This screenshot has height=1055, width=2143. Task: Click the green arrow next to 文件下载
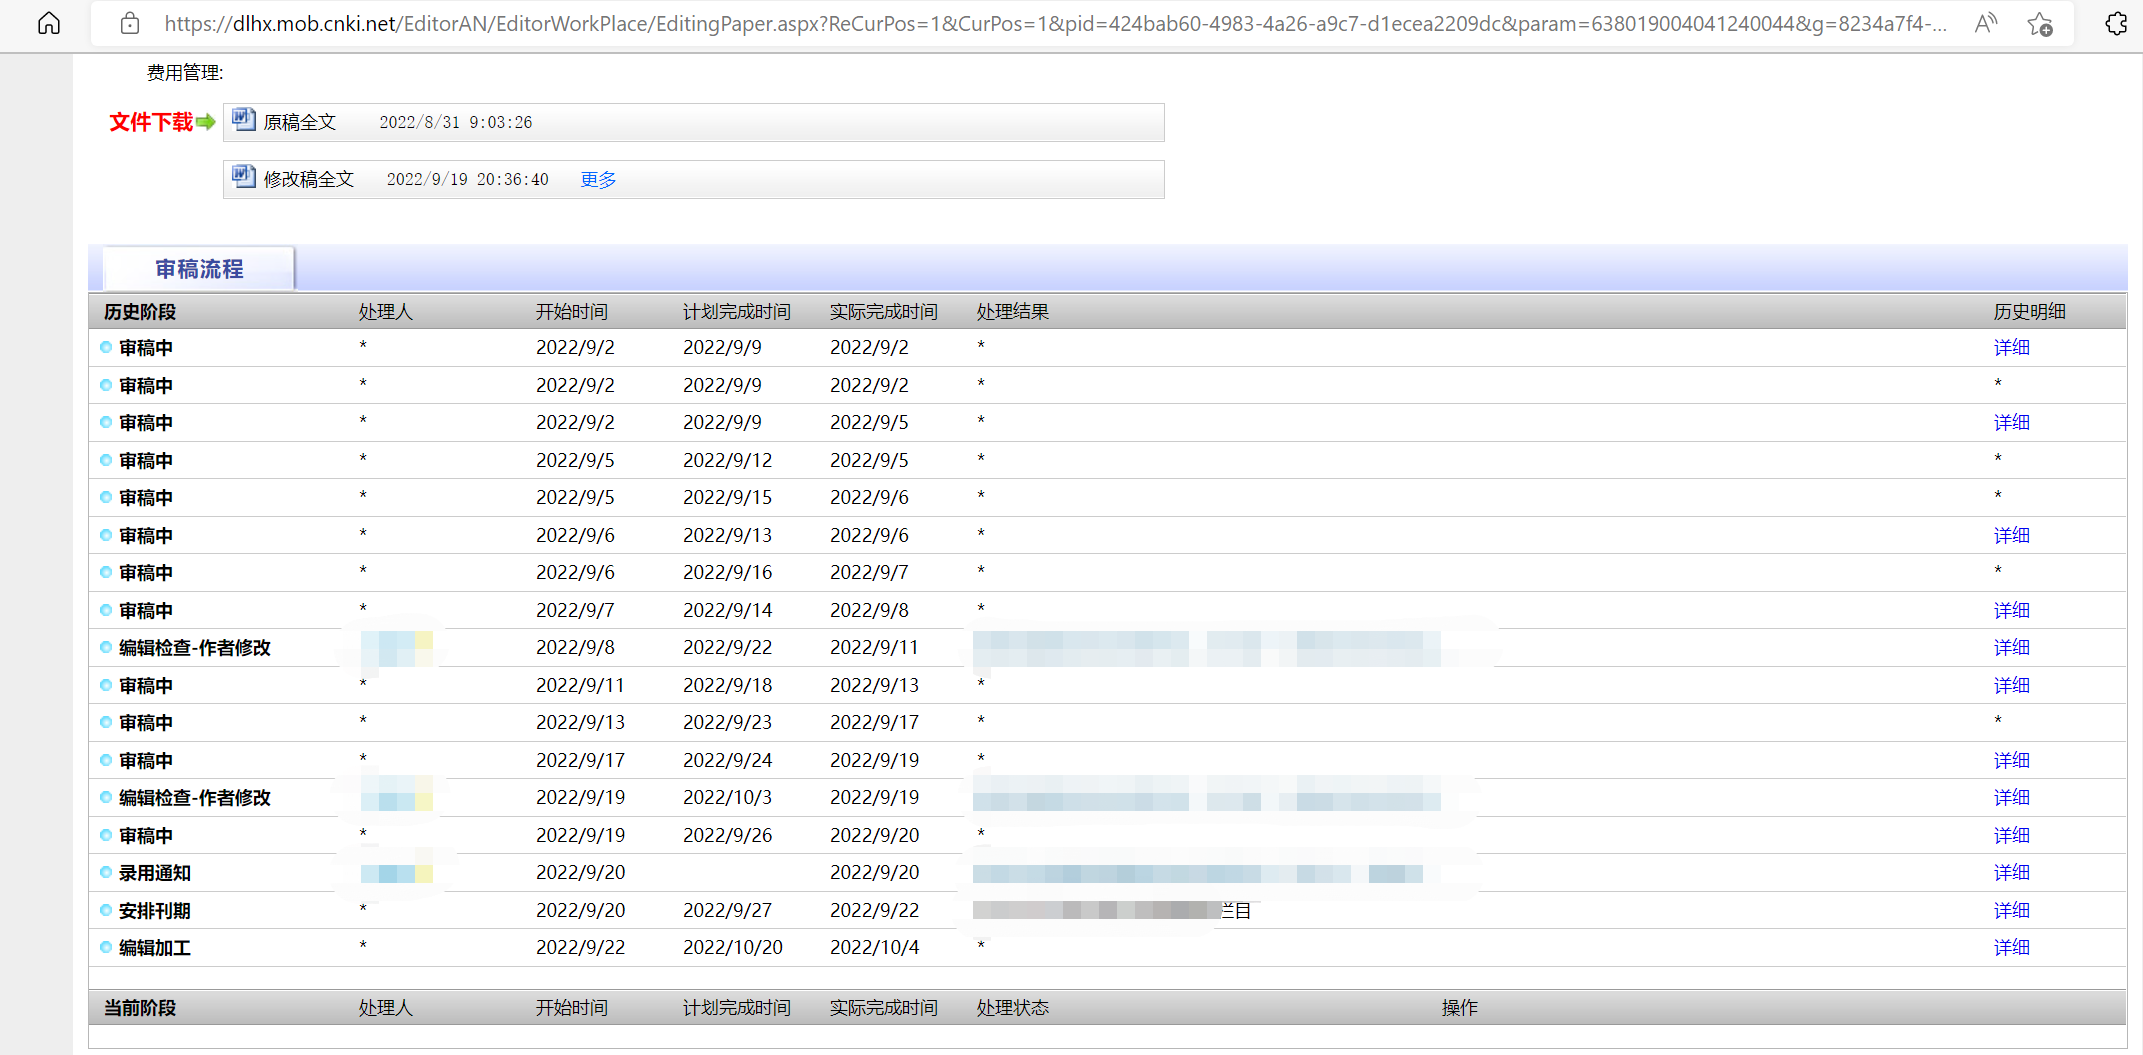206,122
